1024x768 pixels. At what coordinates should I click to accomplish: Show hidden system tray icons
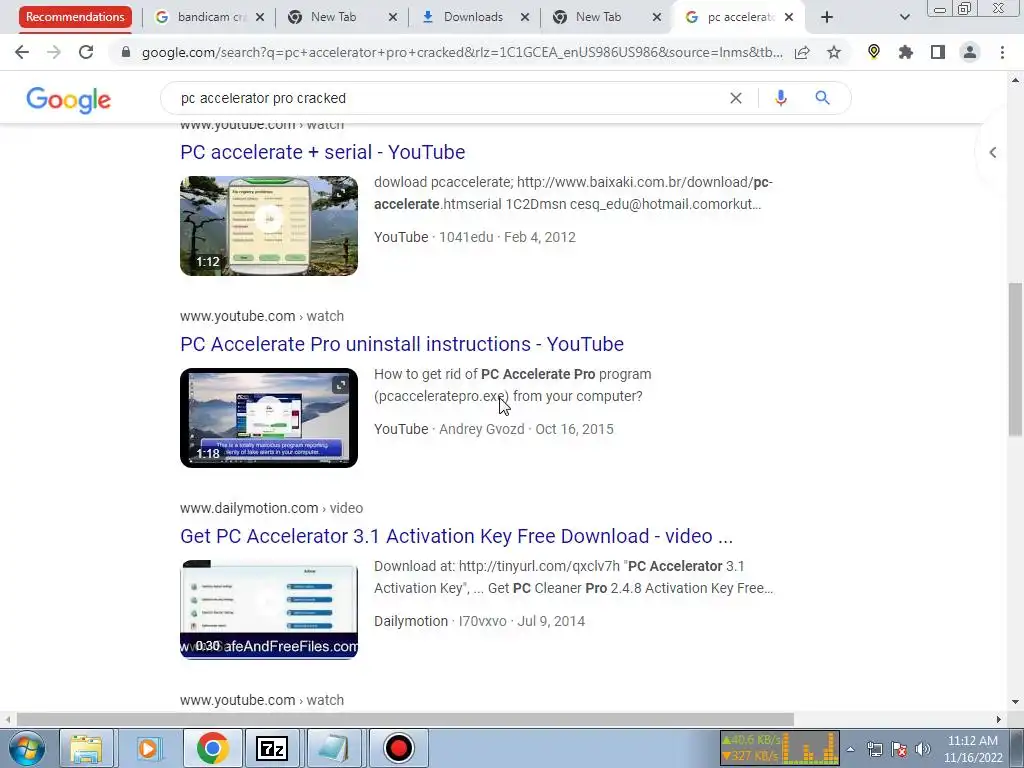(850, 749)
